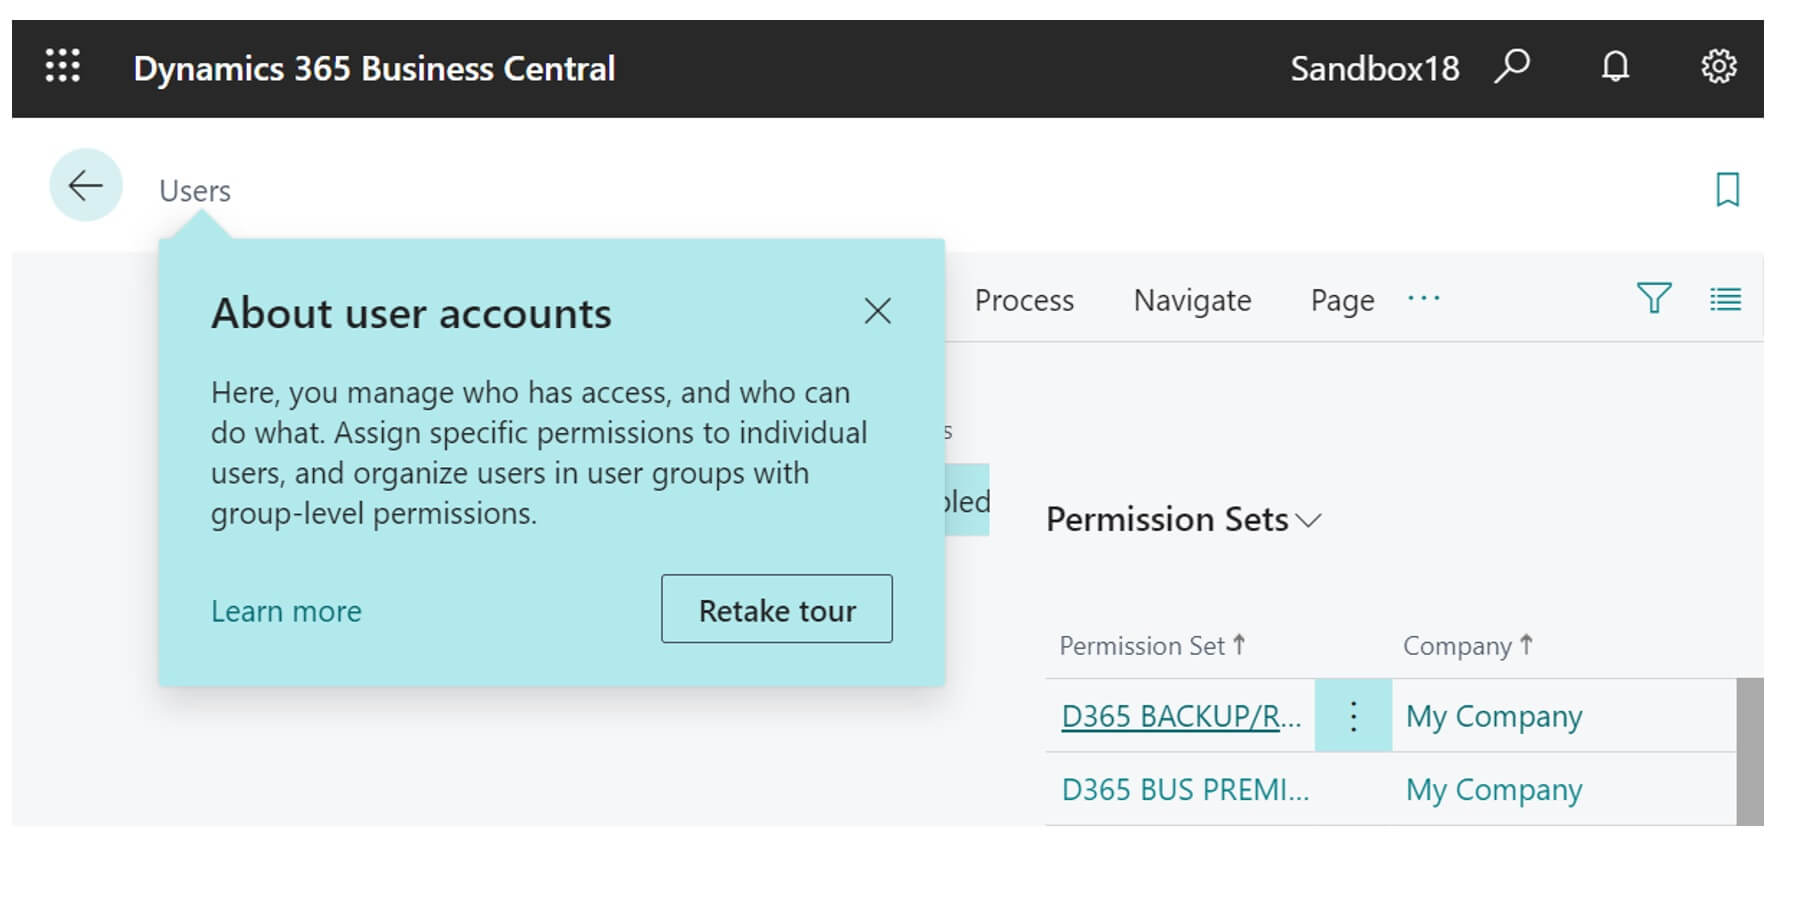
Task: Open the Page menu
Action: pyautogui.click(x=1342, y=300)
